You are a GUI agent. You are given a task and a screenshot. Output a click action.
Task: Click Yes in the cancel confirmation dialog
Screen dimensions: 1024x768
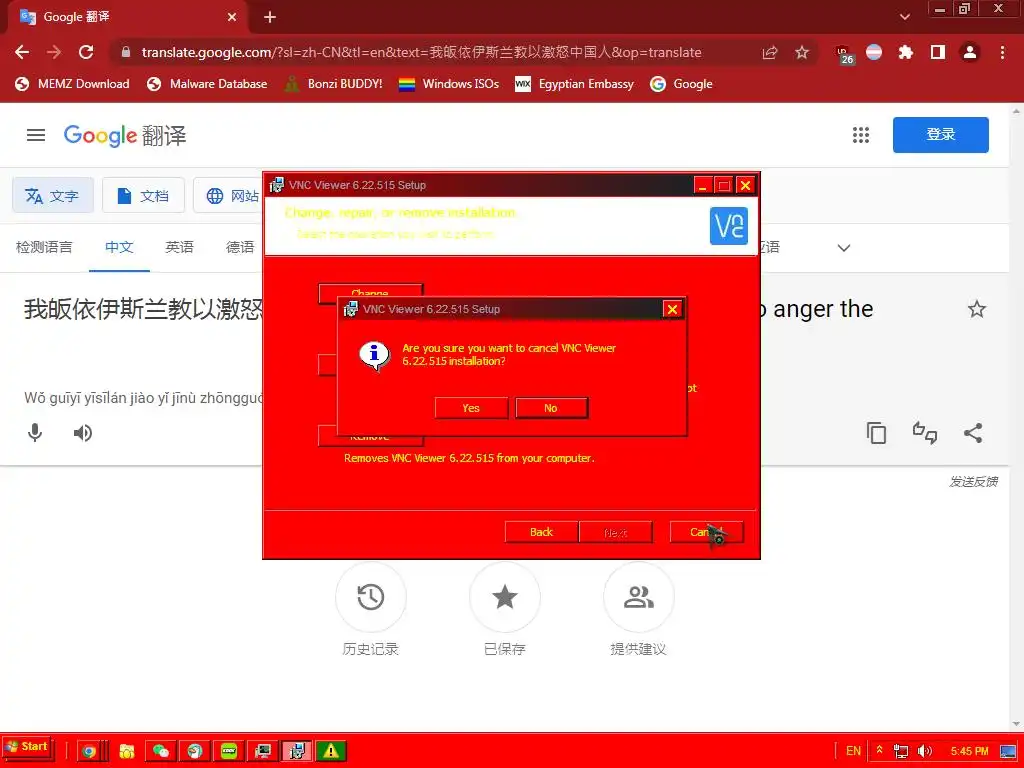[x=471, y=408]
